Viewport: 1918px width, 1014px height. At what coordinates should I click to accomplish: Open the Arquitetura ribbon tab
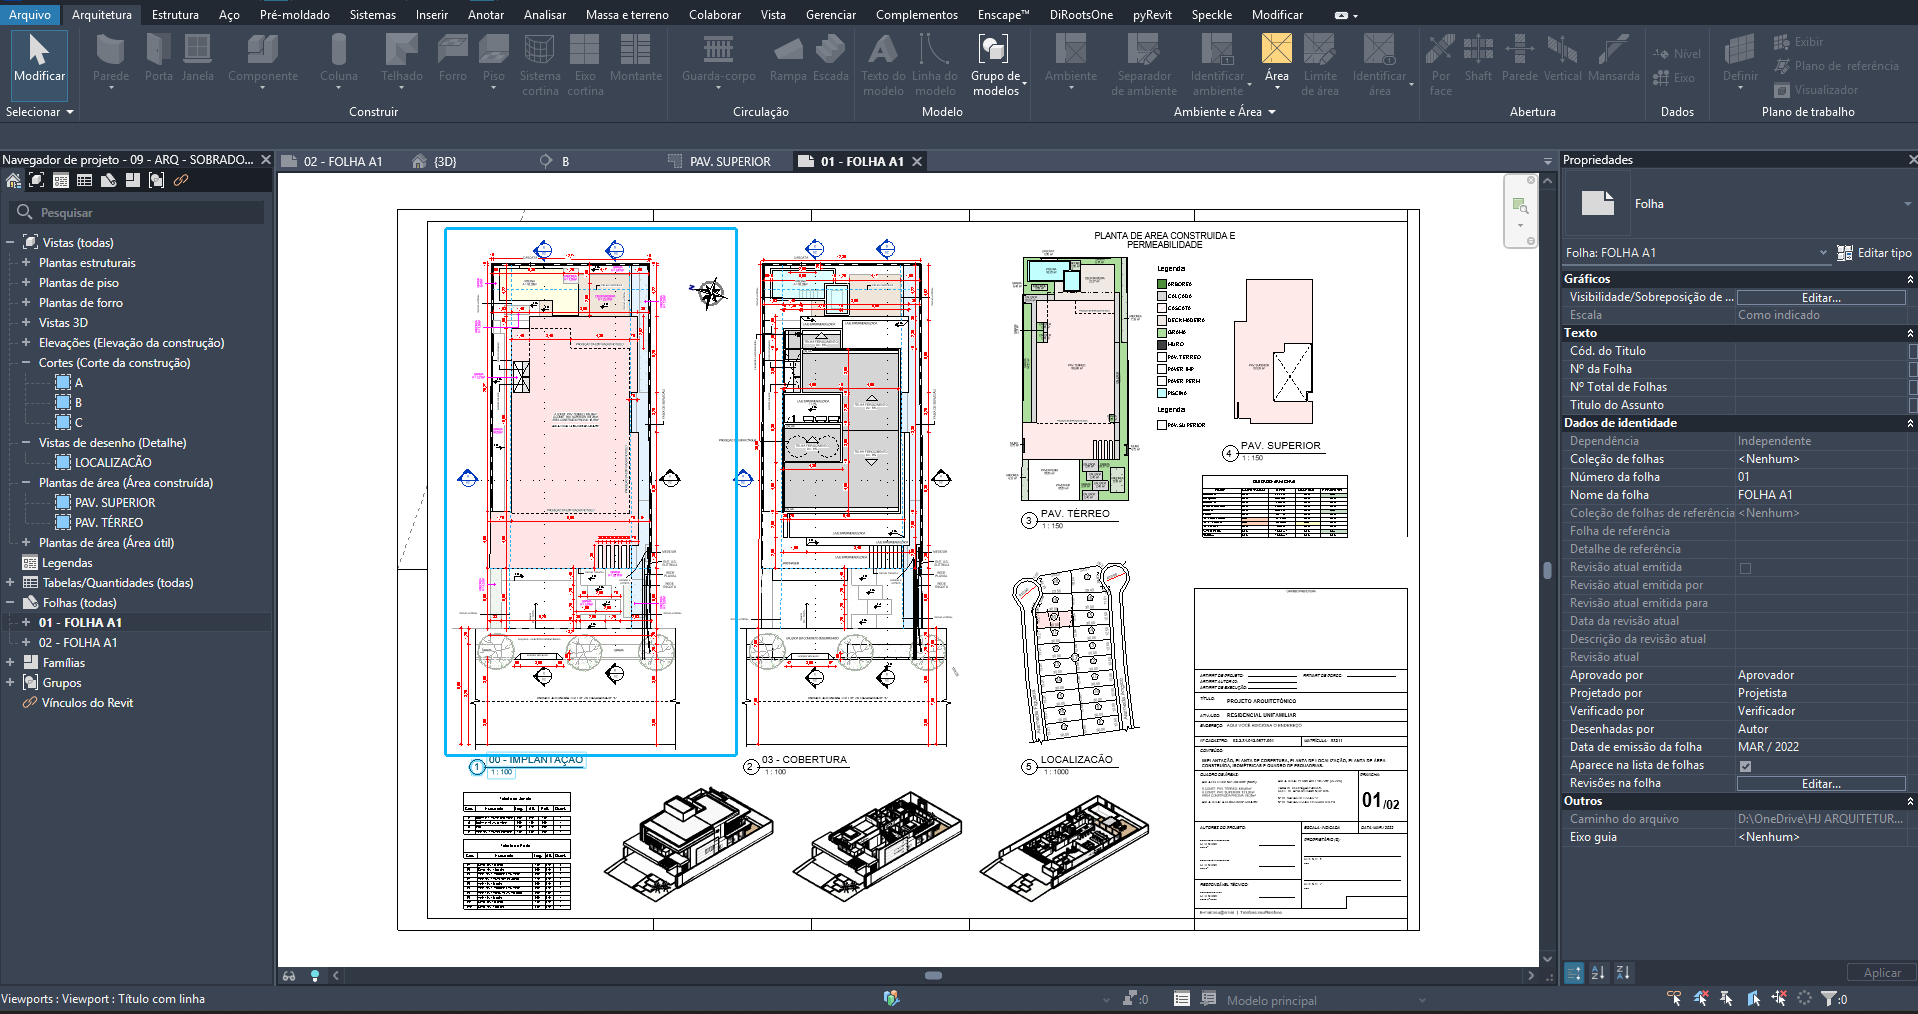point(101,14)
